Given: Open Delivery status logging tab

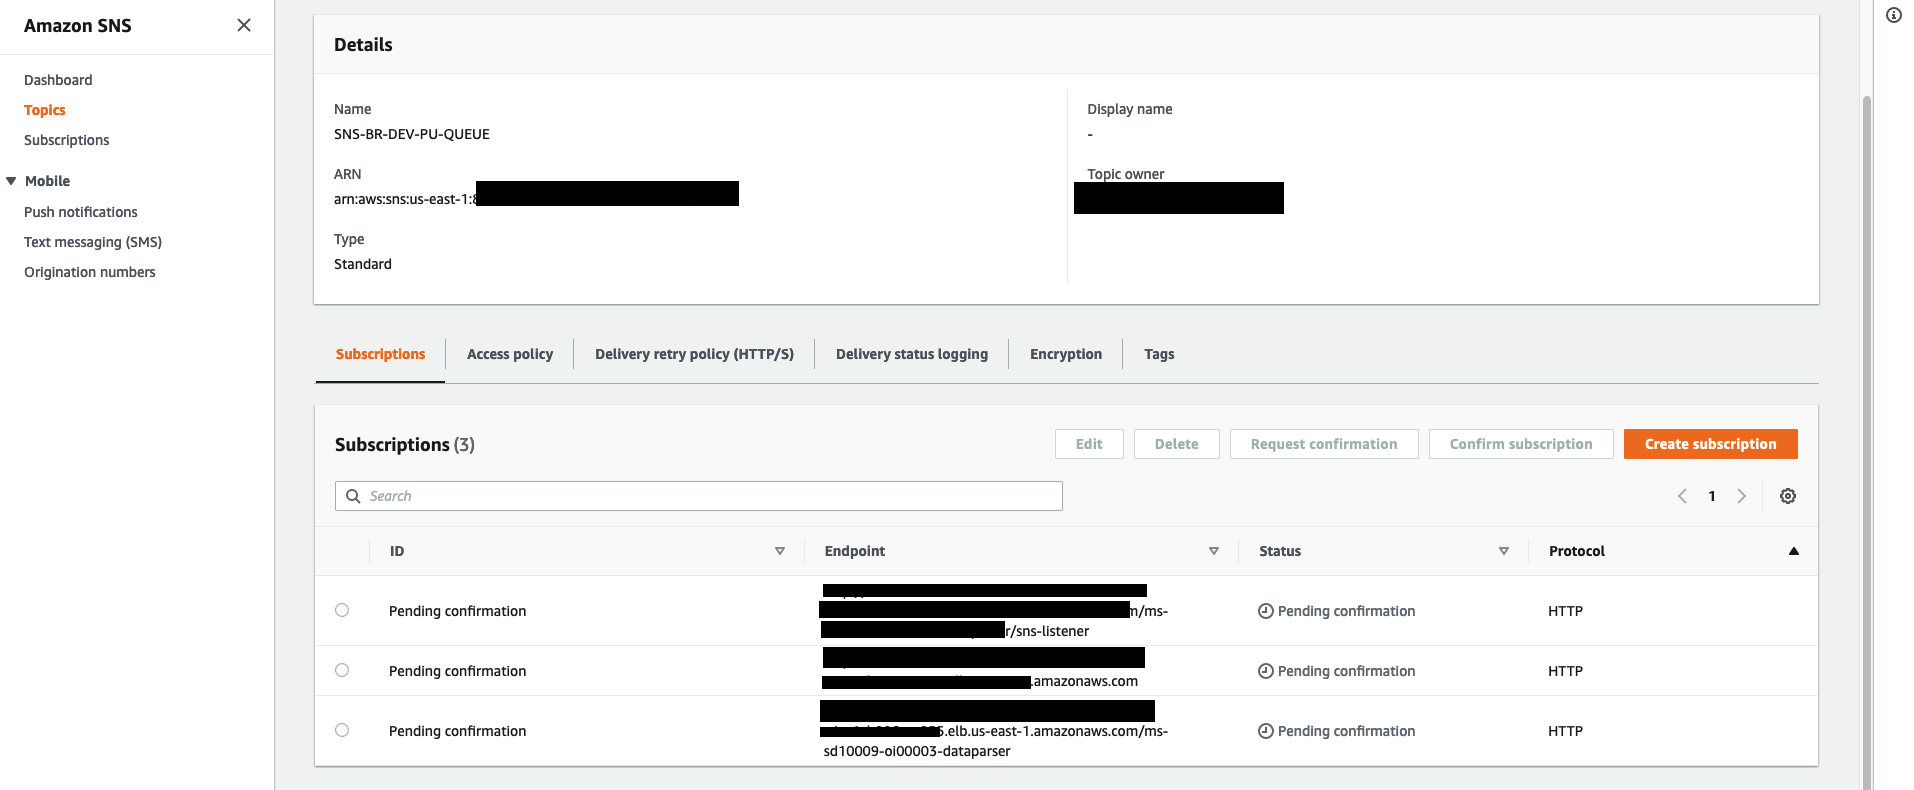Looking at the screenshot, I should 912,354.
